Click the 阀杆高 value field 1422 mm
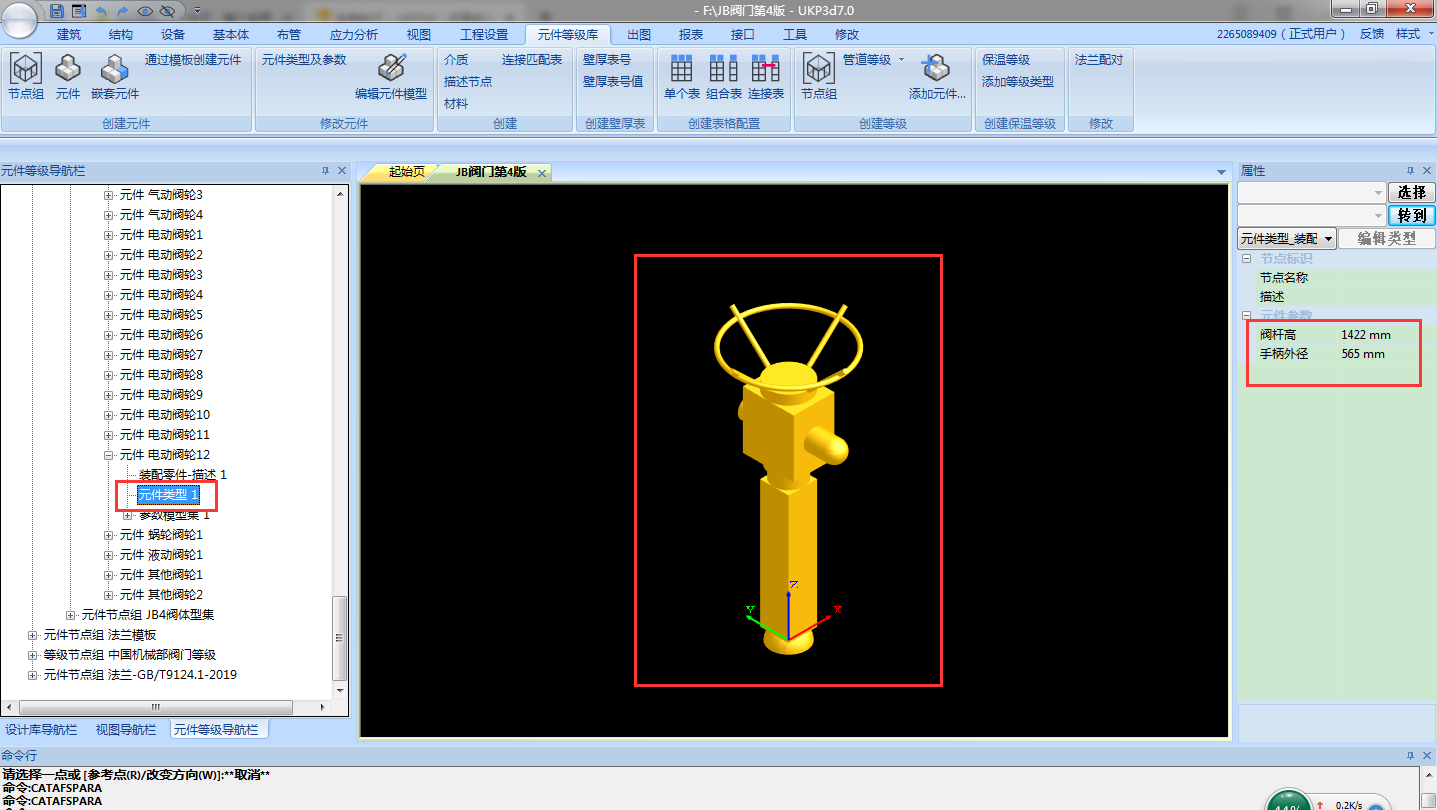 tap(1366, 335)
